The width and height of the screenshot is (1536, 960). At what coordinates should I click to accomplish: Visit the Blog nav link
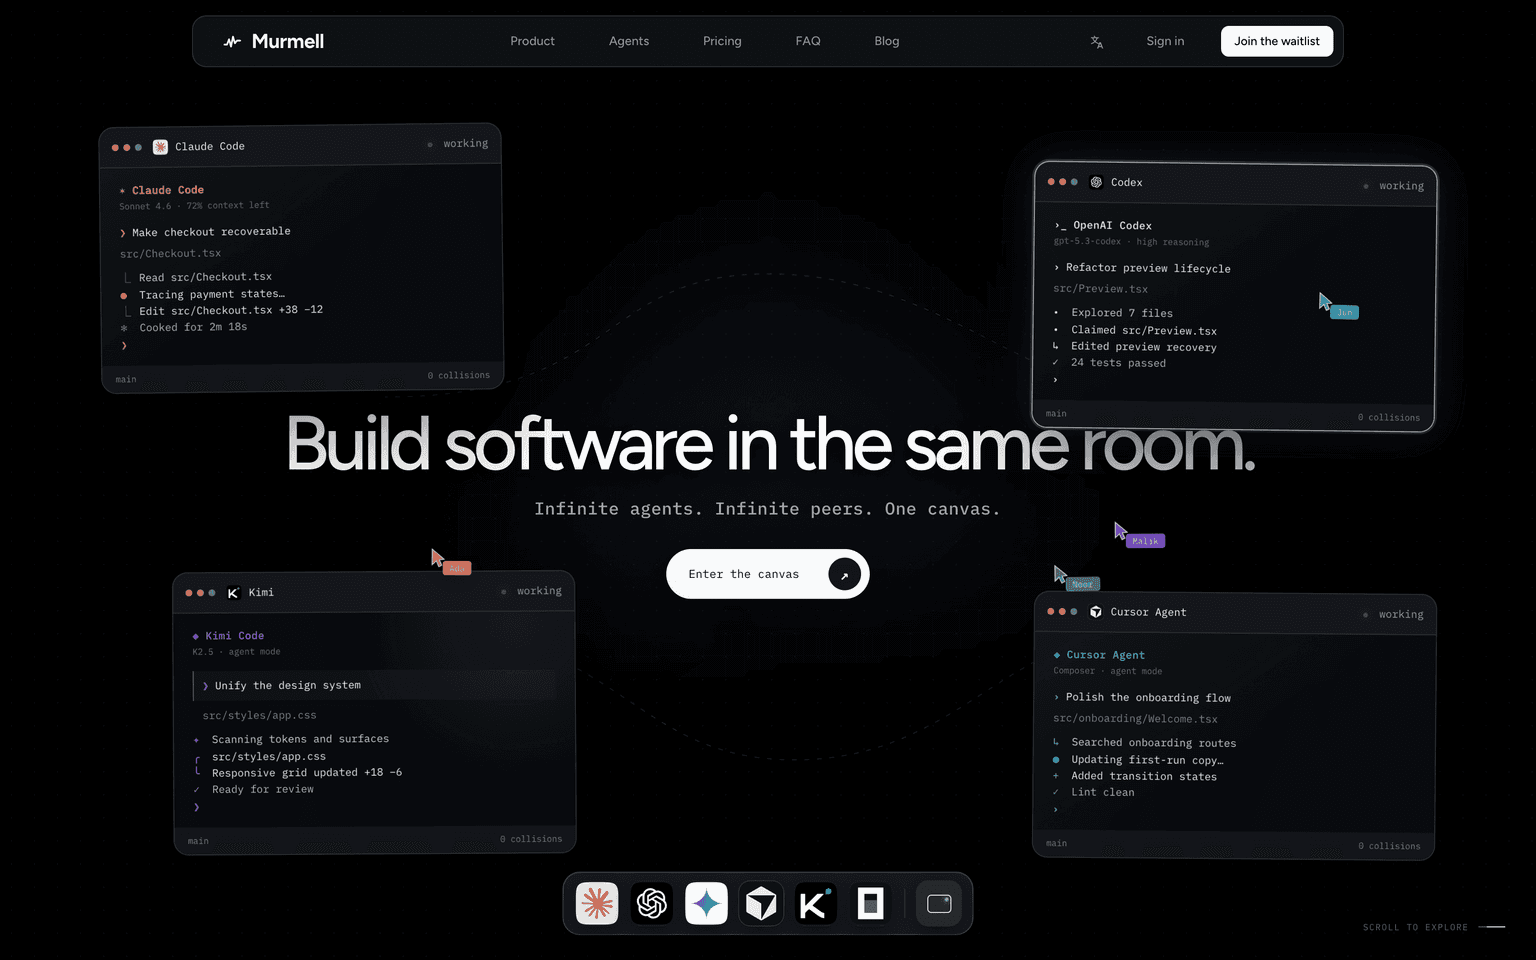(887, 41)
